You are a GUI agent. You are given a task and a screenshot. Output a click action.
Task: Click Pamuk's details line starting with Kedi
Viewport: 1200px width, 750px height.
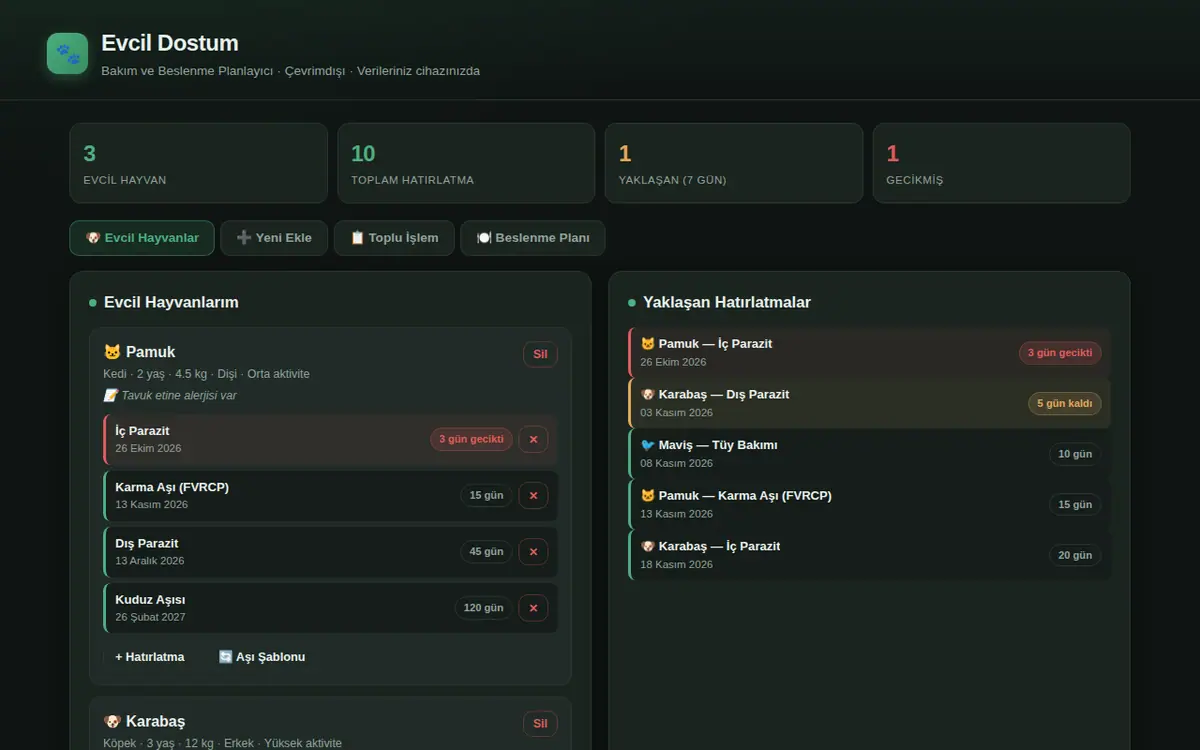click(x=206, y=374)
